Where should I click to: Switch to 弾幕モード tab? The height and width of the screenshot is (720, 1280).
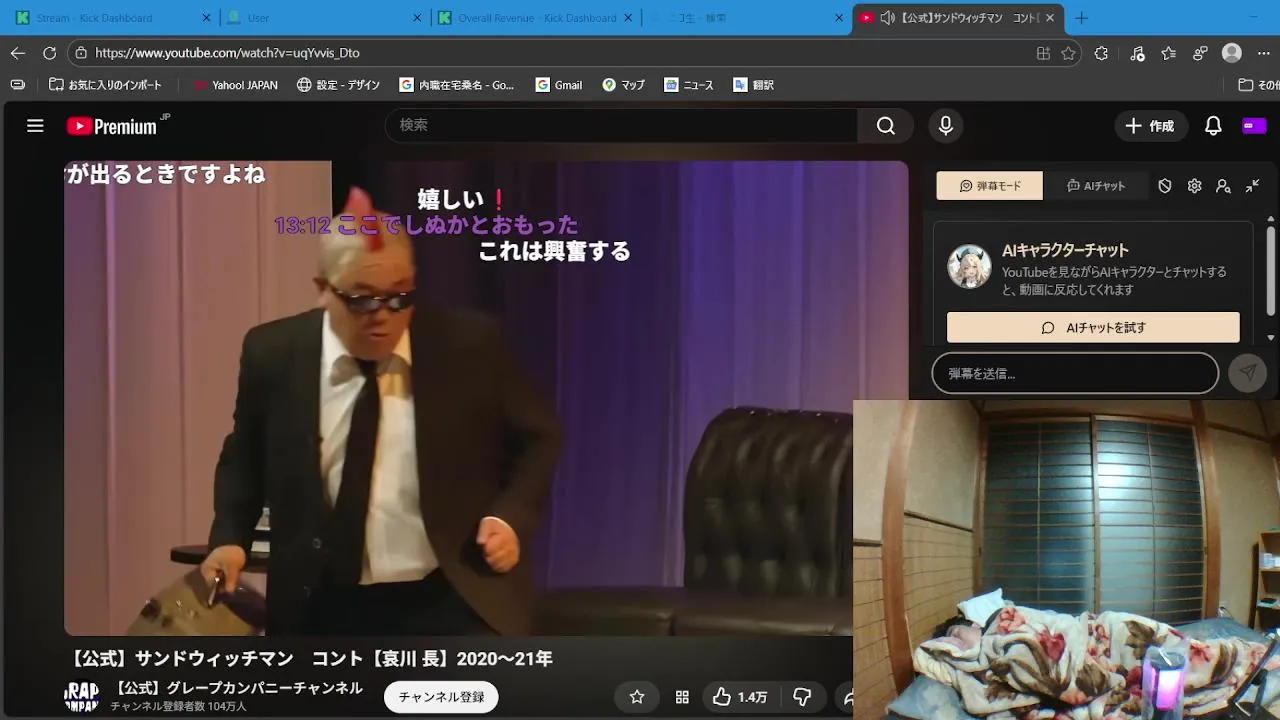click(x=990, y=186)
